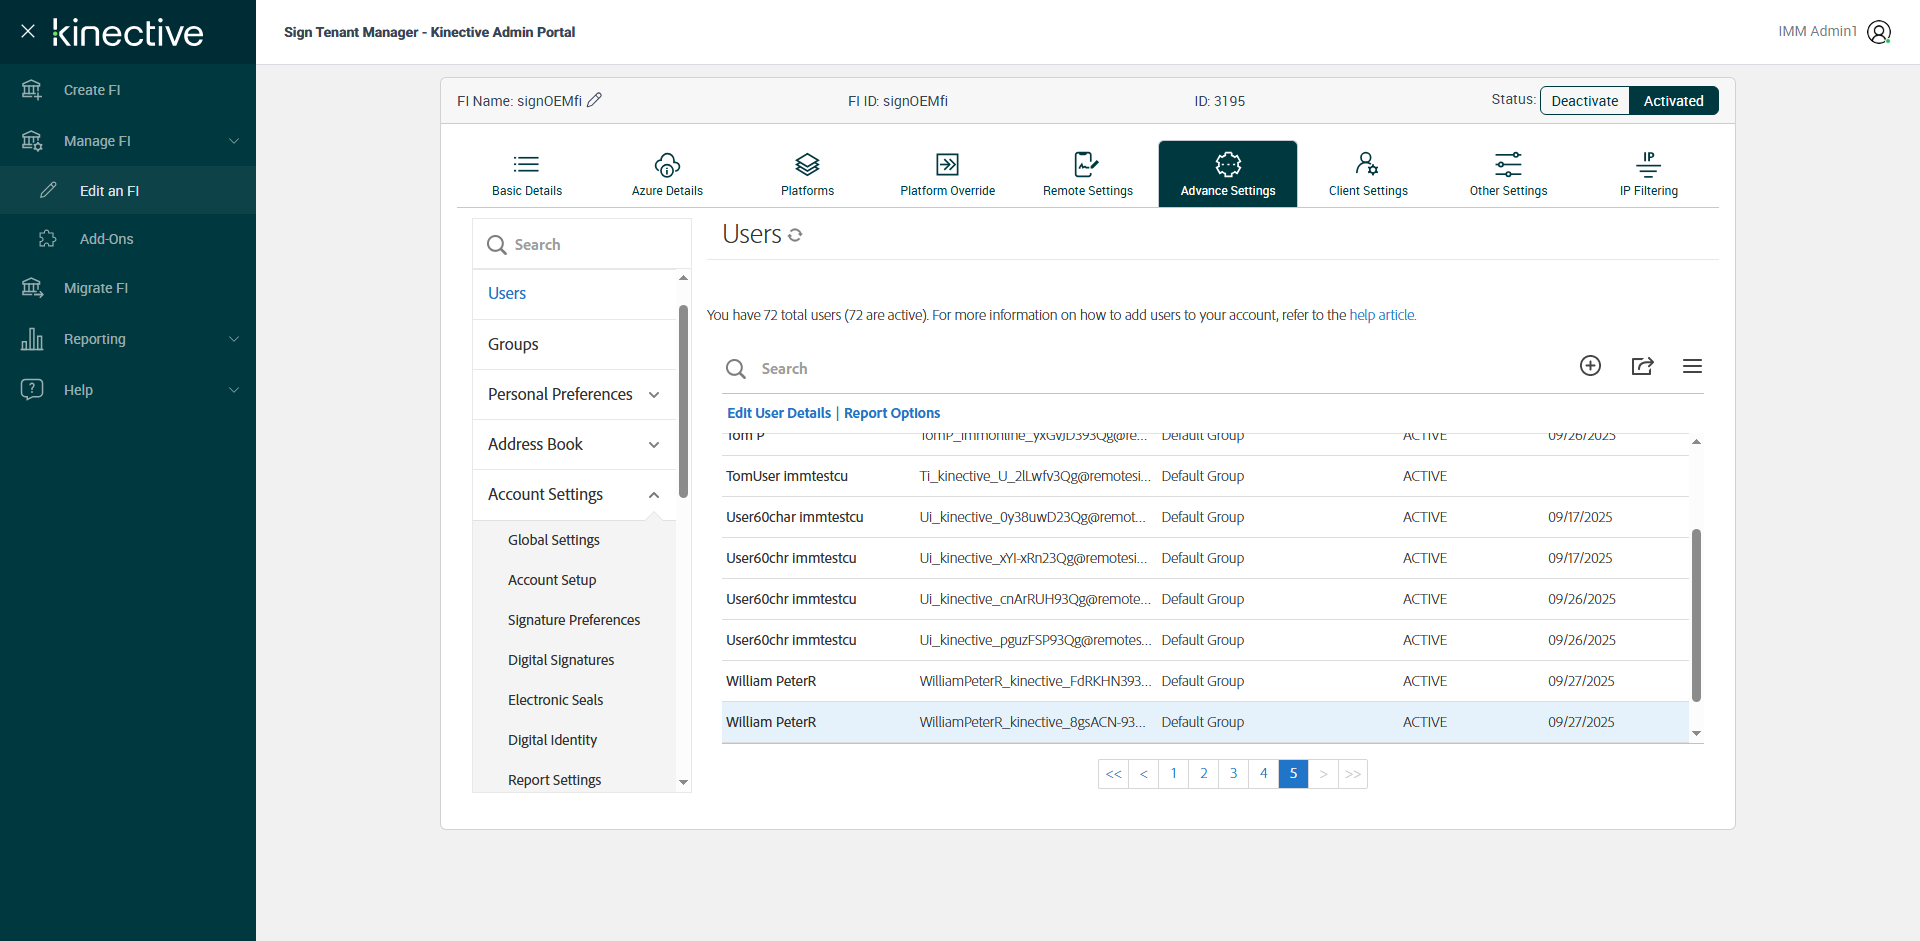Refresh the Users list with reload icon
Image resolution: width=1920 pixels, height=941 pixels.
(x=795, y=235)
